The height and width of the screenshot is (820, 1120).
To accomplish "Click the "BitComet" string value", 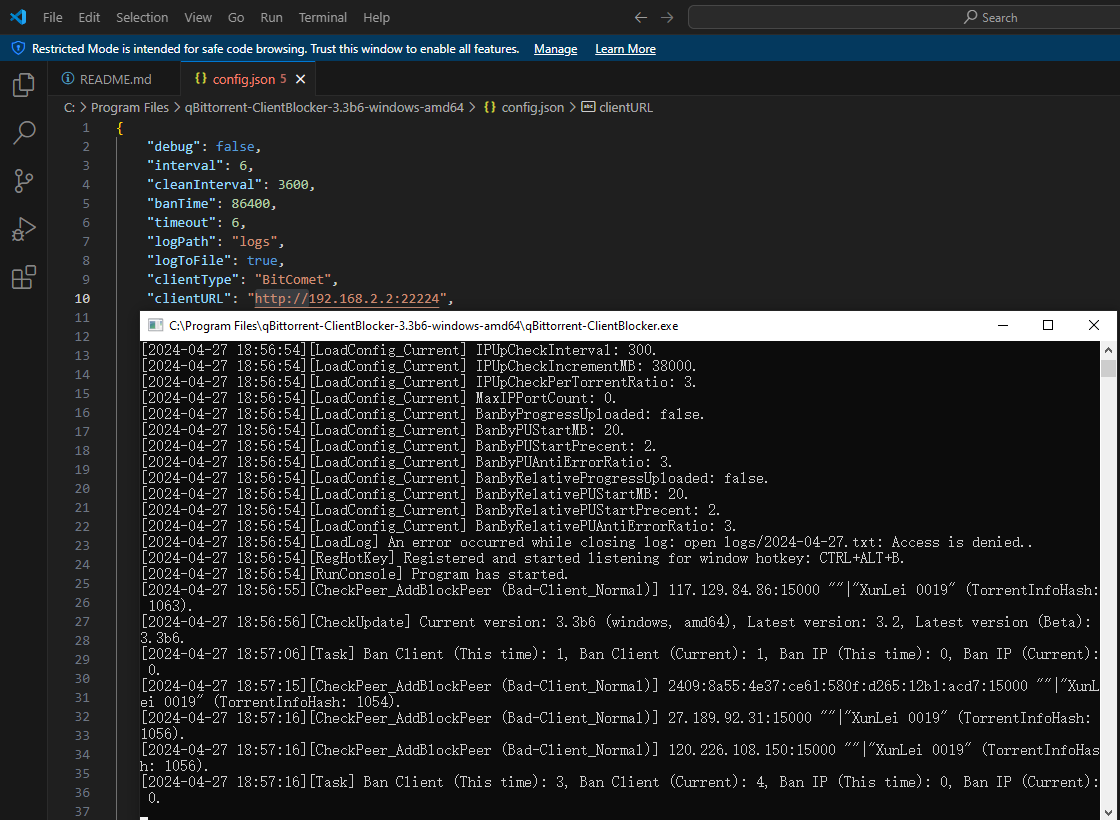I will click(x=293, y=279).
